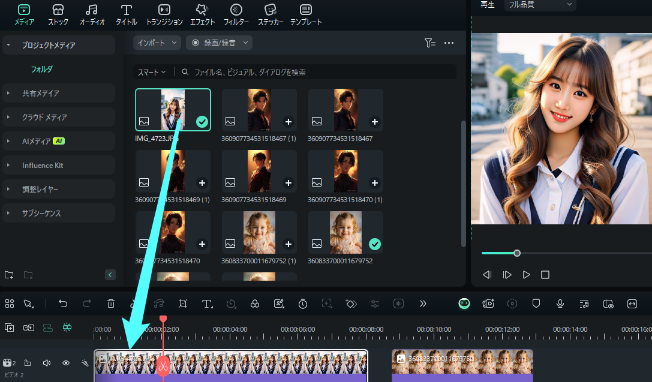Zoom timeline to fit with arrows icon
The image size is (652, 382).
tap(632, 304)
